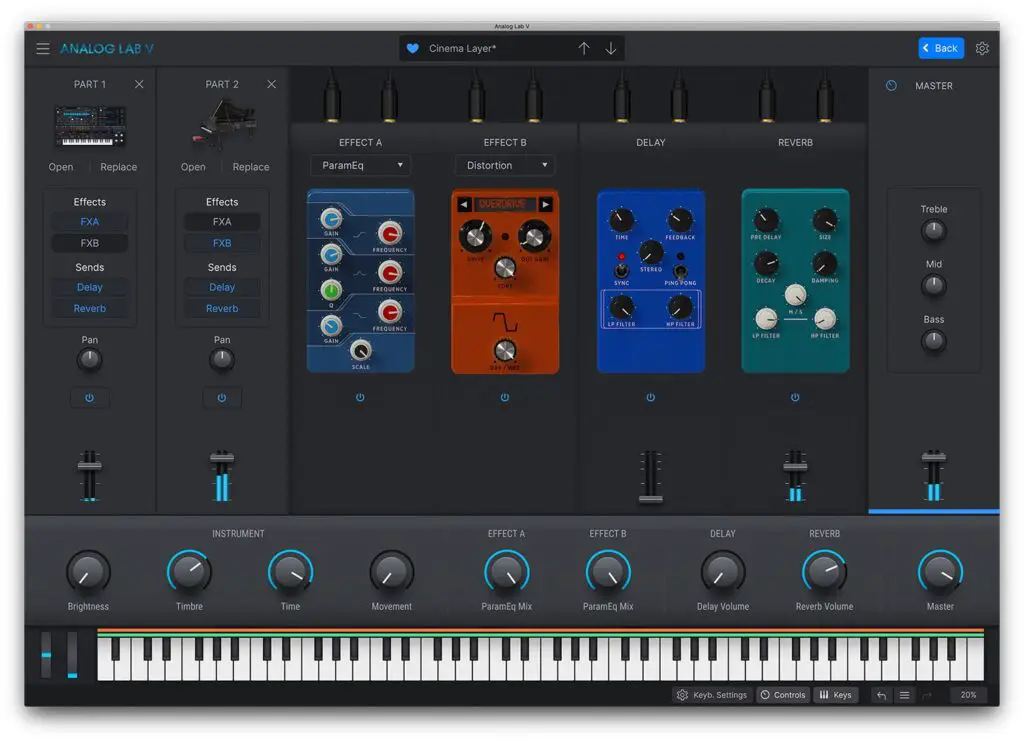Click the Timbre knob
This screenshot has width=1024, height=743.
[189, 573]
